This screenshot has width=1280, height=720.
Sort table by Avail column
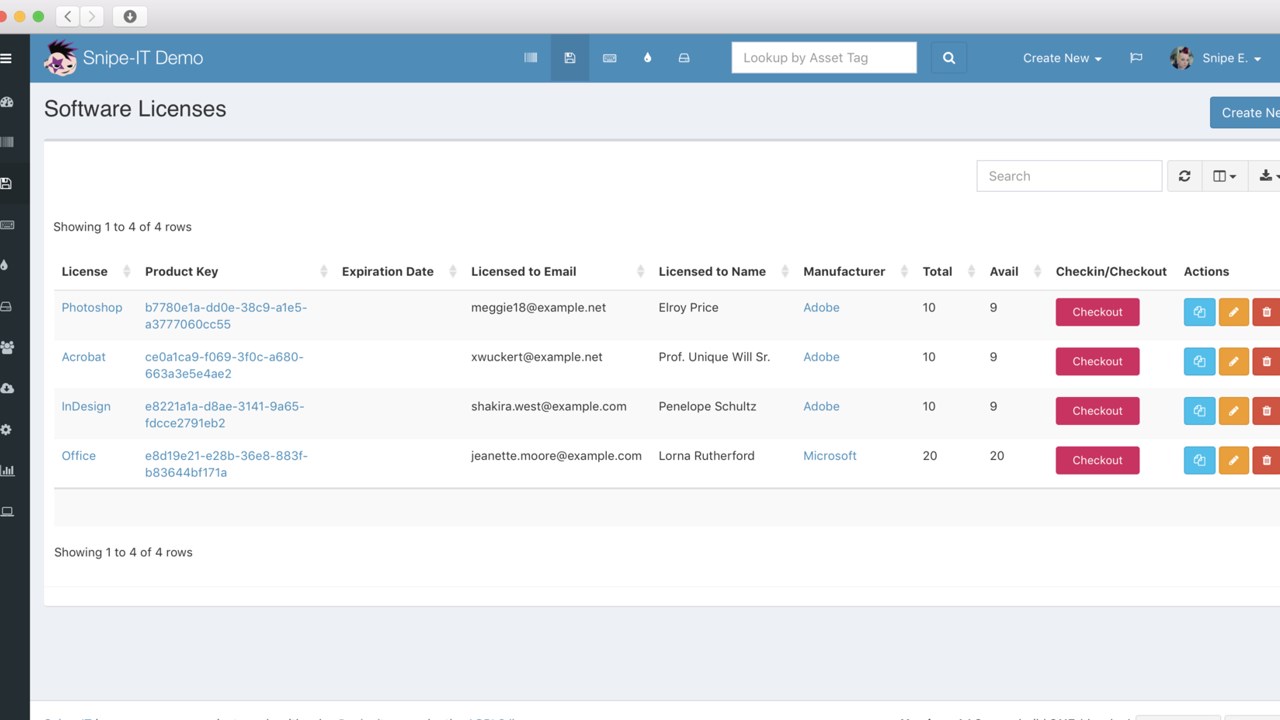coord(1015,272)
